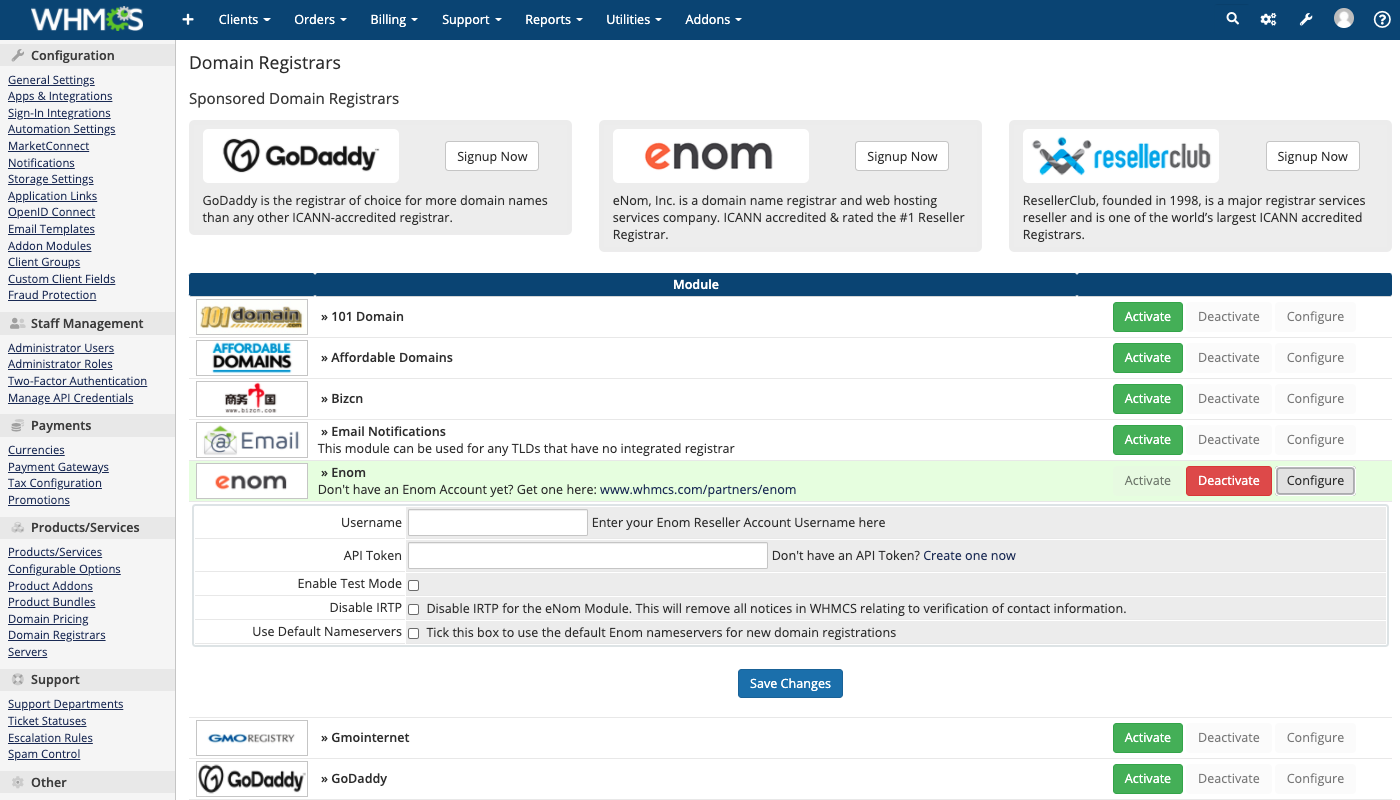The image size is (1400, 800).
Task: Open Payment Gateways sidebar link
Action: pyautogui.click(x=58, y=467)
